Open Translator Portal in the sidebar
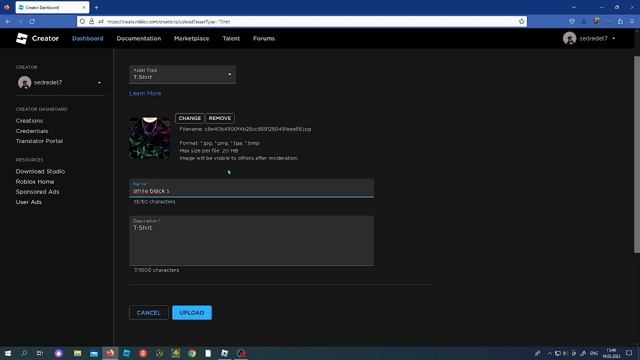This screenshot has width=640, height=360. 39,141
